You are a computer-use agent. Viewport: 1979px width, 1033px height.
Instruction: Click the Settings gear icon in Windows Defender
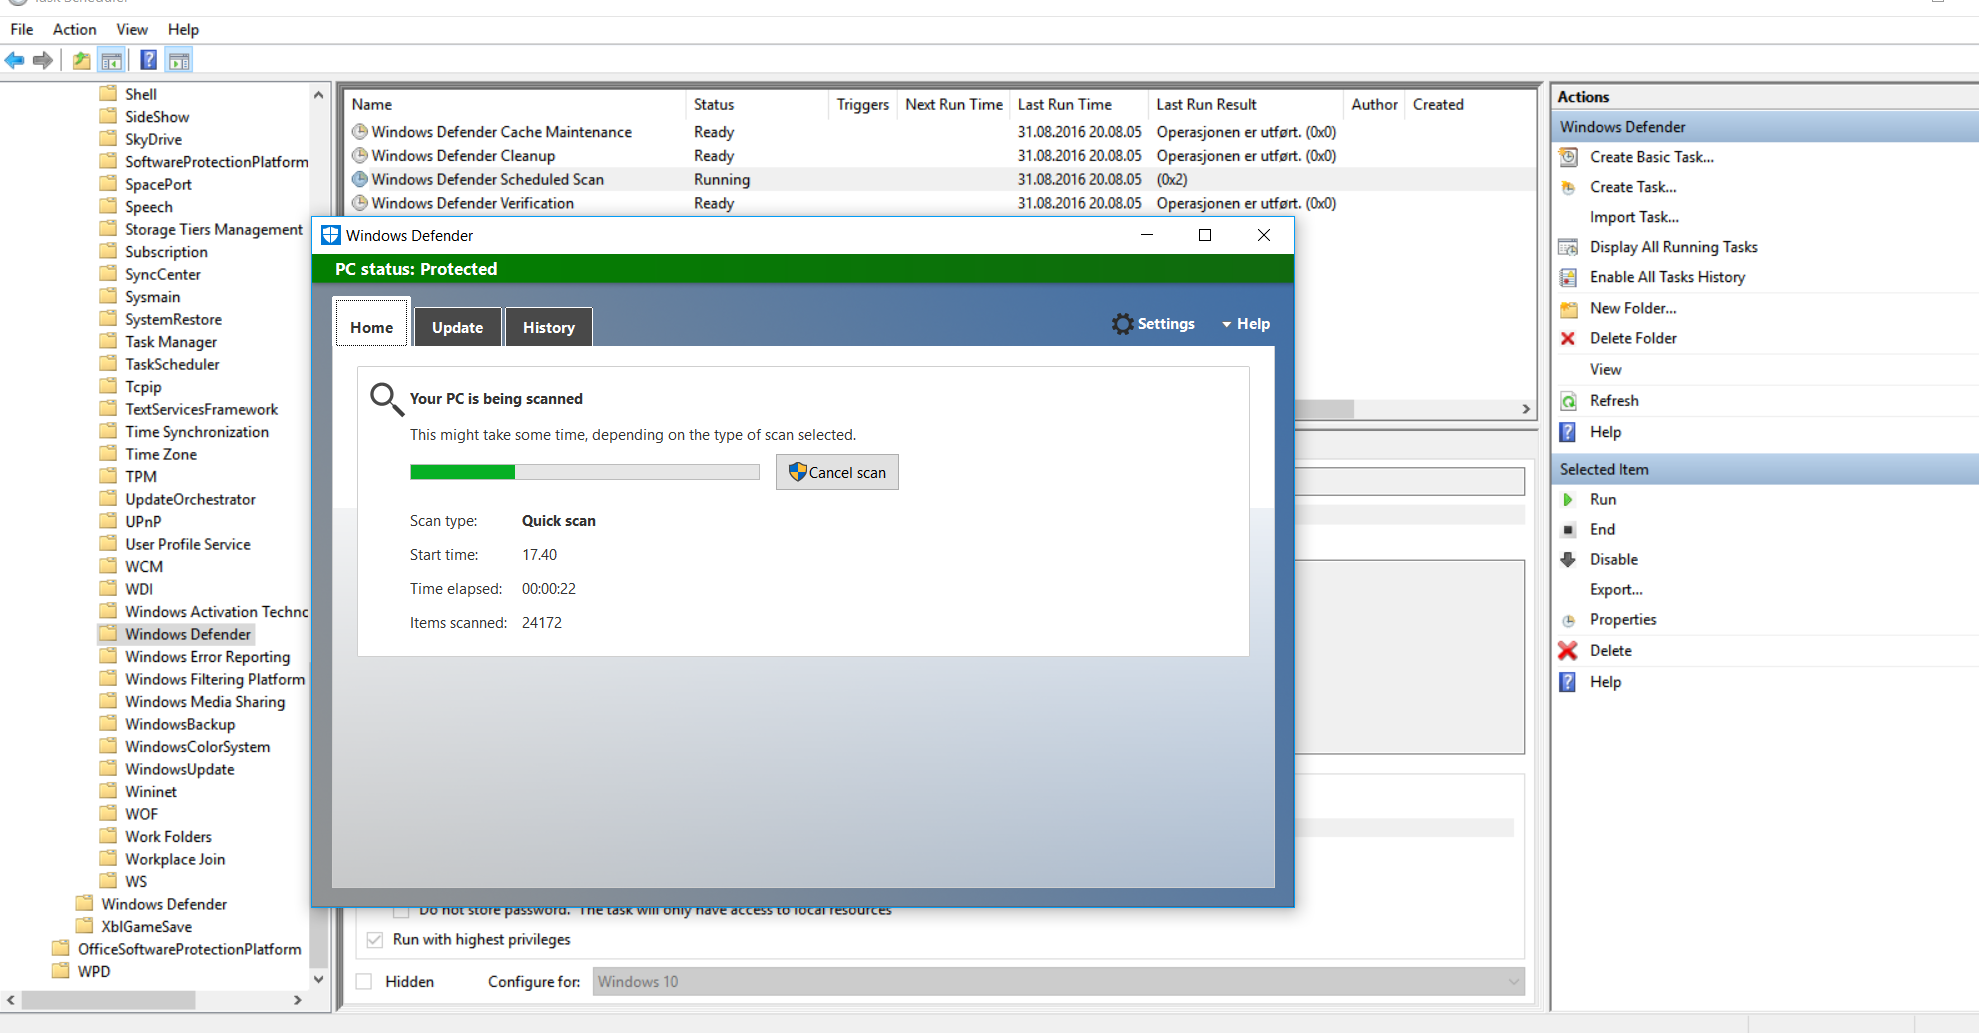coord(1123,324)
